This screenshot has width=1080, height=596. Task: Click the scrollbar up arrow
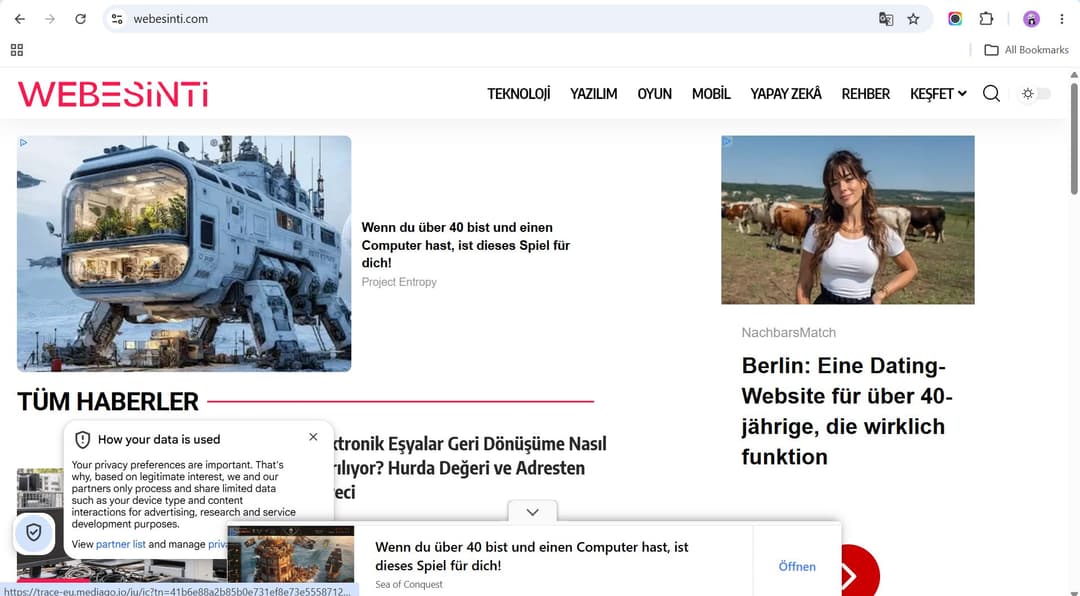click(x=1074, y=74)
